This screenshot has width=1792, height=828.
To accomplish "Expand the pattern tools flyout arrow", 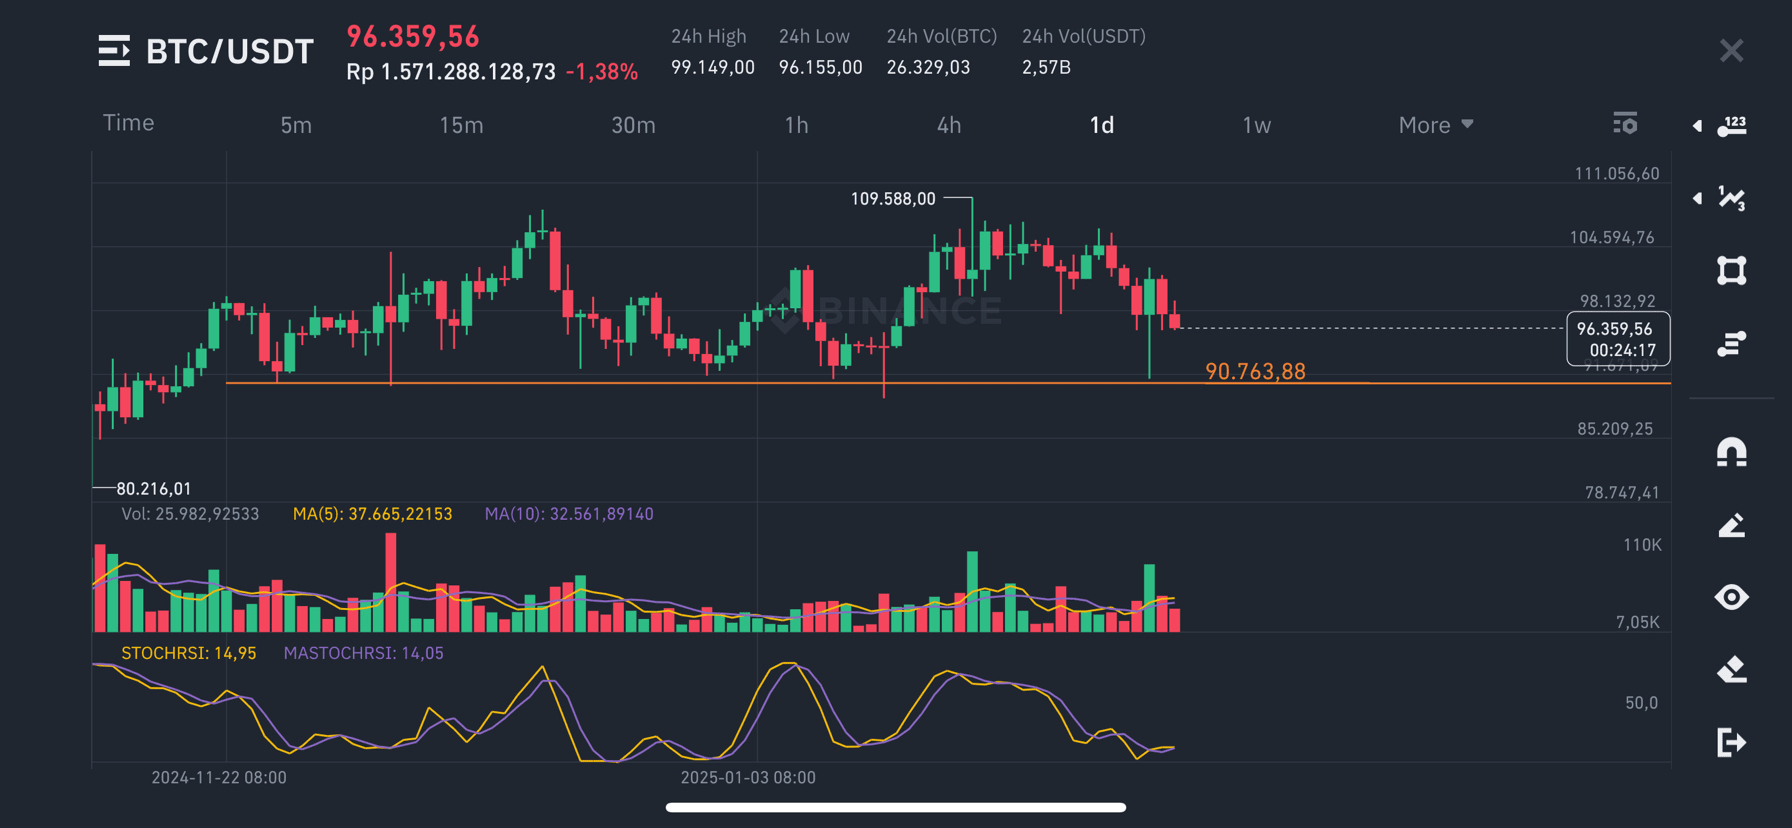I will 1697,198.
